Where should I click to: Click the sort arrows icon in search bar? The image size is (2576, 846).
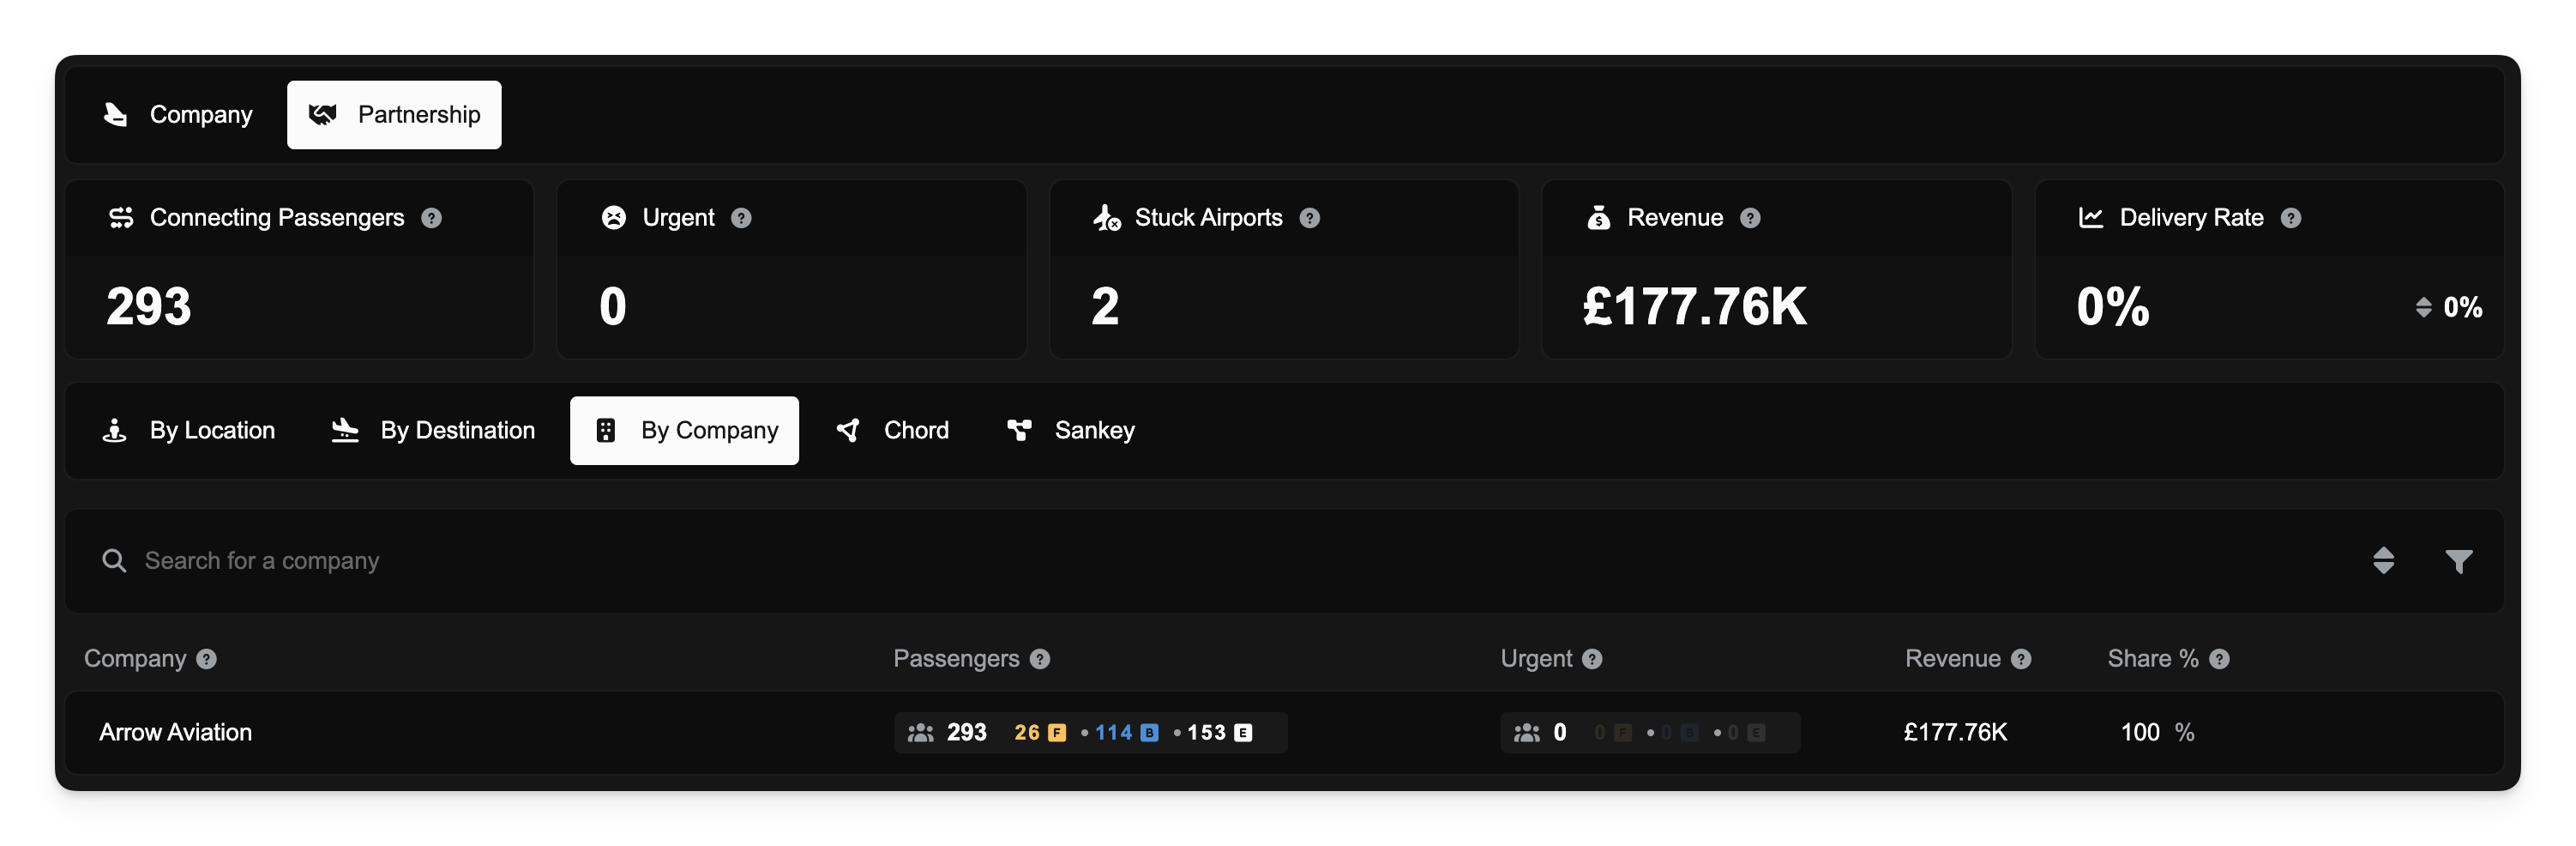[x=2383, y=561]
